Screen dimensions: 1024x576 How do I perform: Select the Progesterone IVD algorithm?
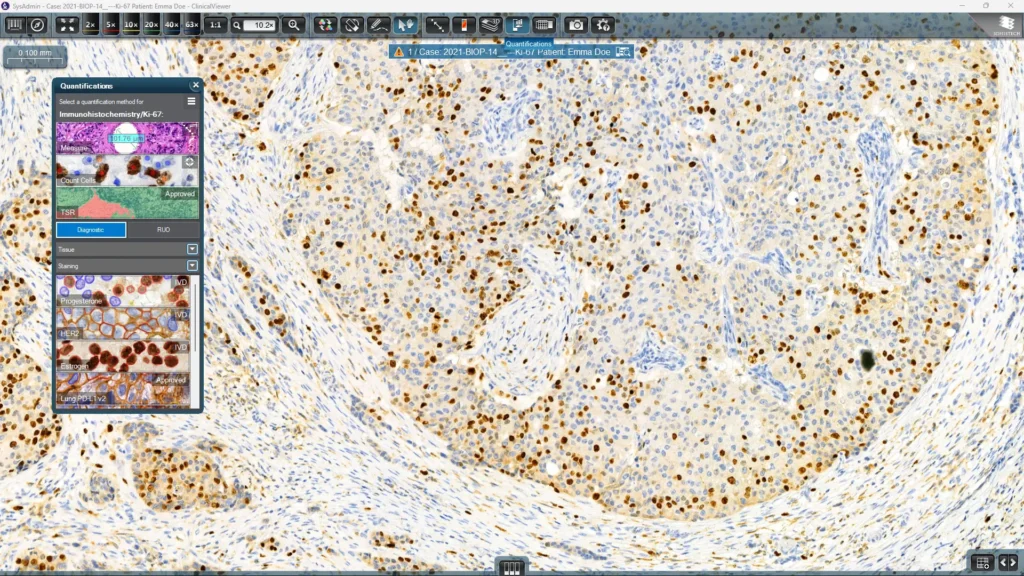(123, 291)
